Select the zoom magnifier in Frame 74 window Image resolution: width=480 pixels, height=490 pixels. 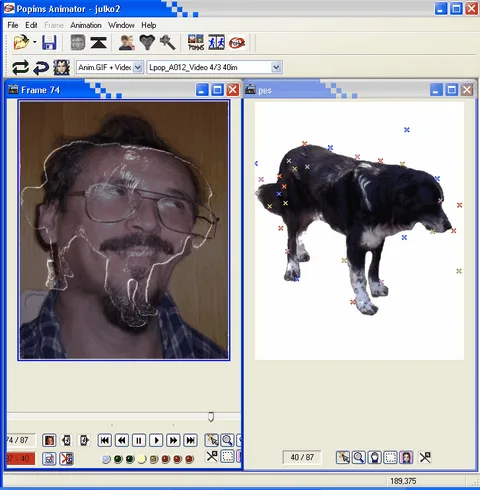click(227, 440)
